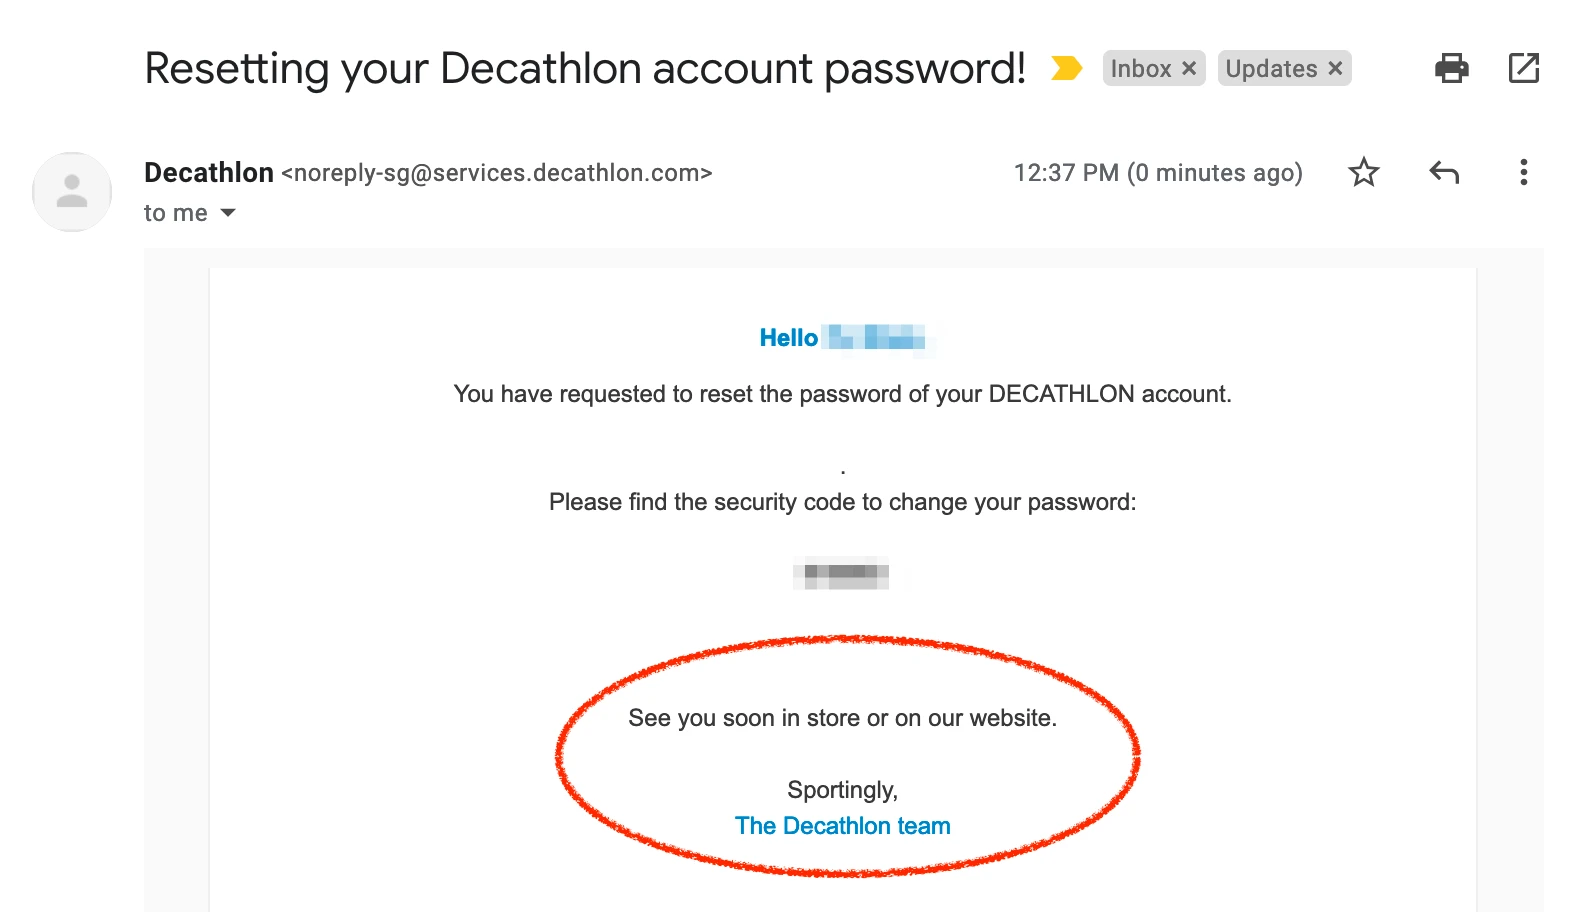This screenshot has height=914, width=1574.
Task: Click the print all icon
Action: point(1451,68)
